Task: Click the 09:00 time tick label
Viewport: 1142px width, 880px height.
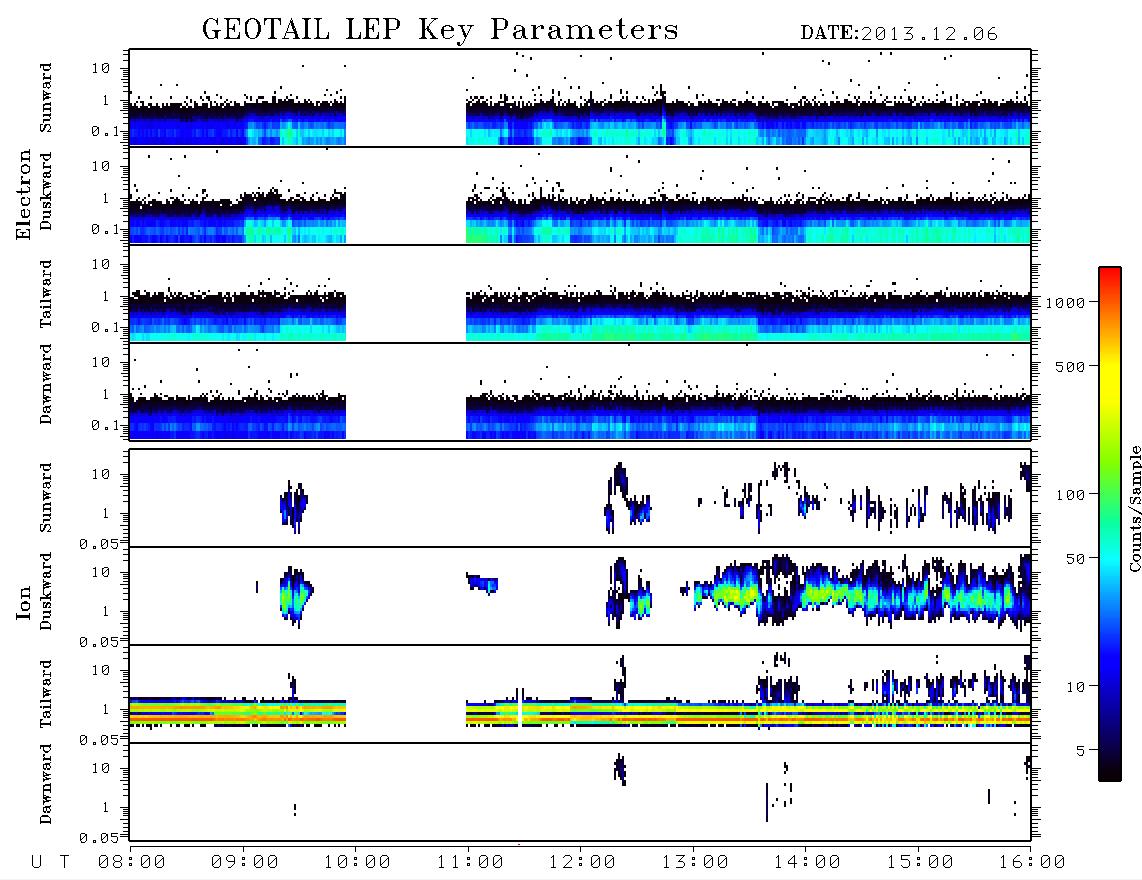Action: pyautogui.click(x=245, y=863)
